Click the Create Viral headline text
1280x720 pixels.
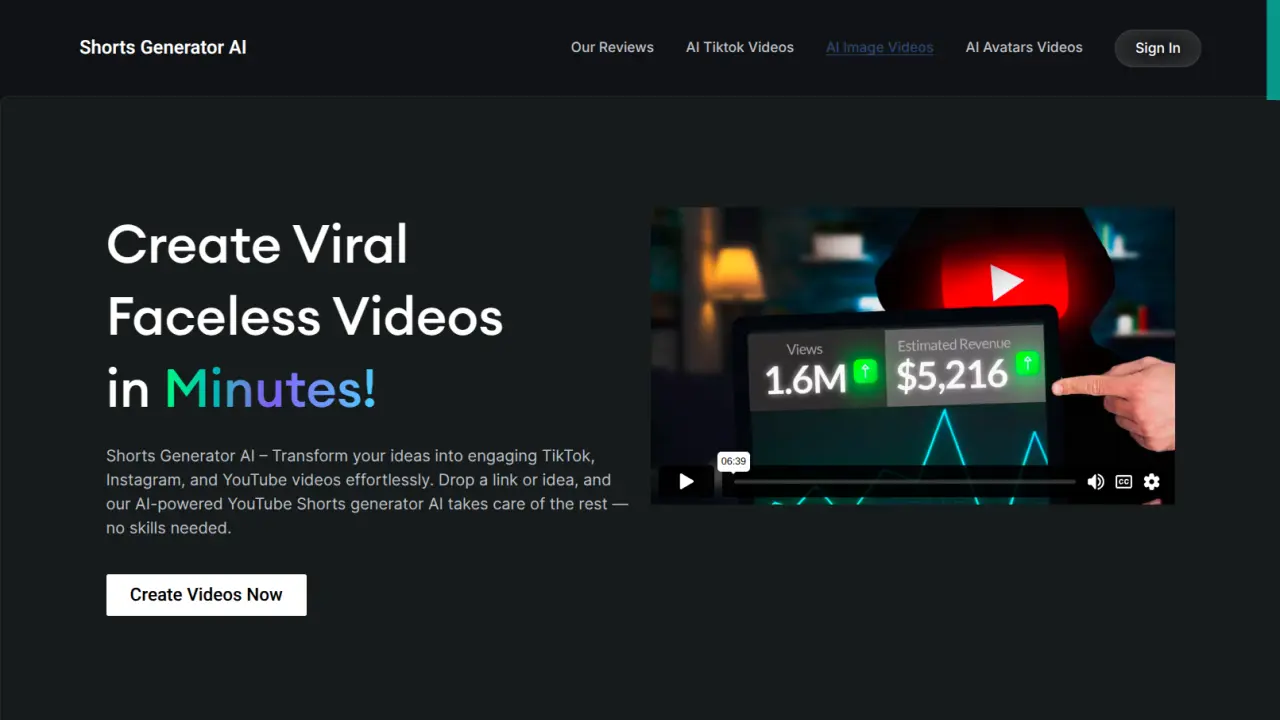point(257,244)
